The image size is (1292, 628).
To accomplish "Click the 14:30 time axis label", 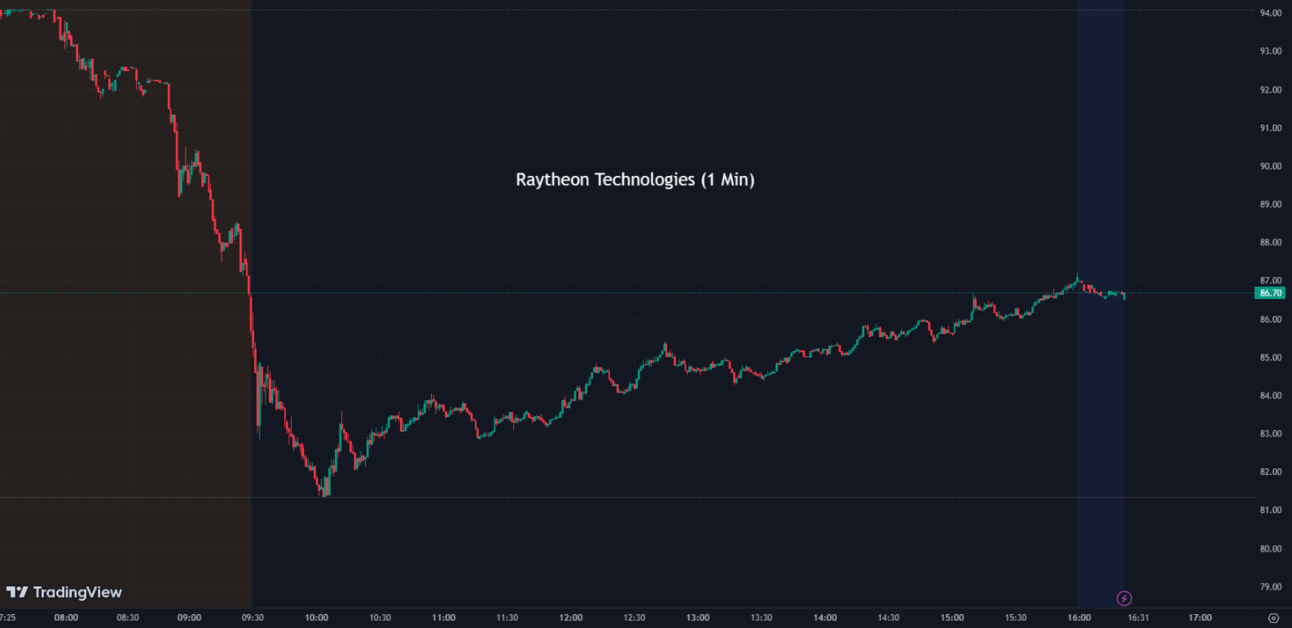I will click(x=888, y=618).
